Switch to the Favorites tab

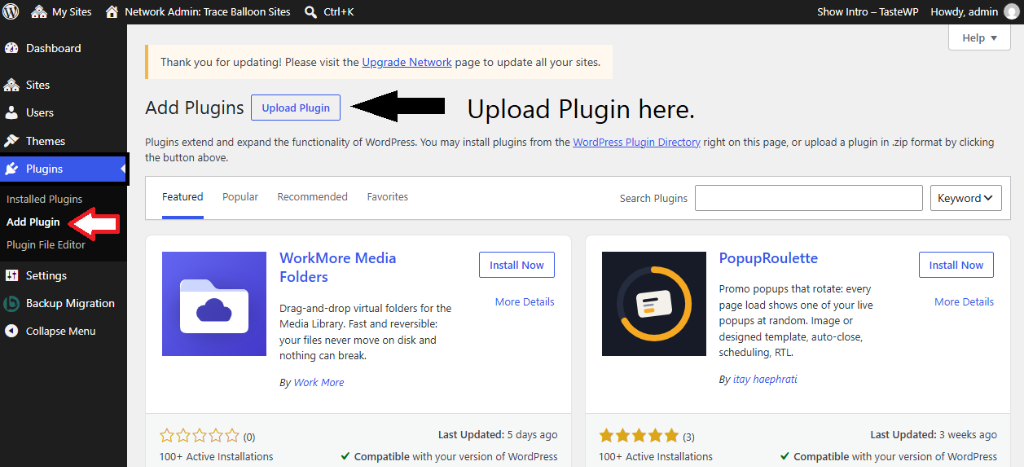coord(387,197)
